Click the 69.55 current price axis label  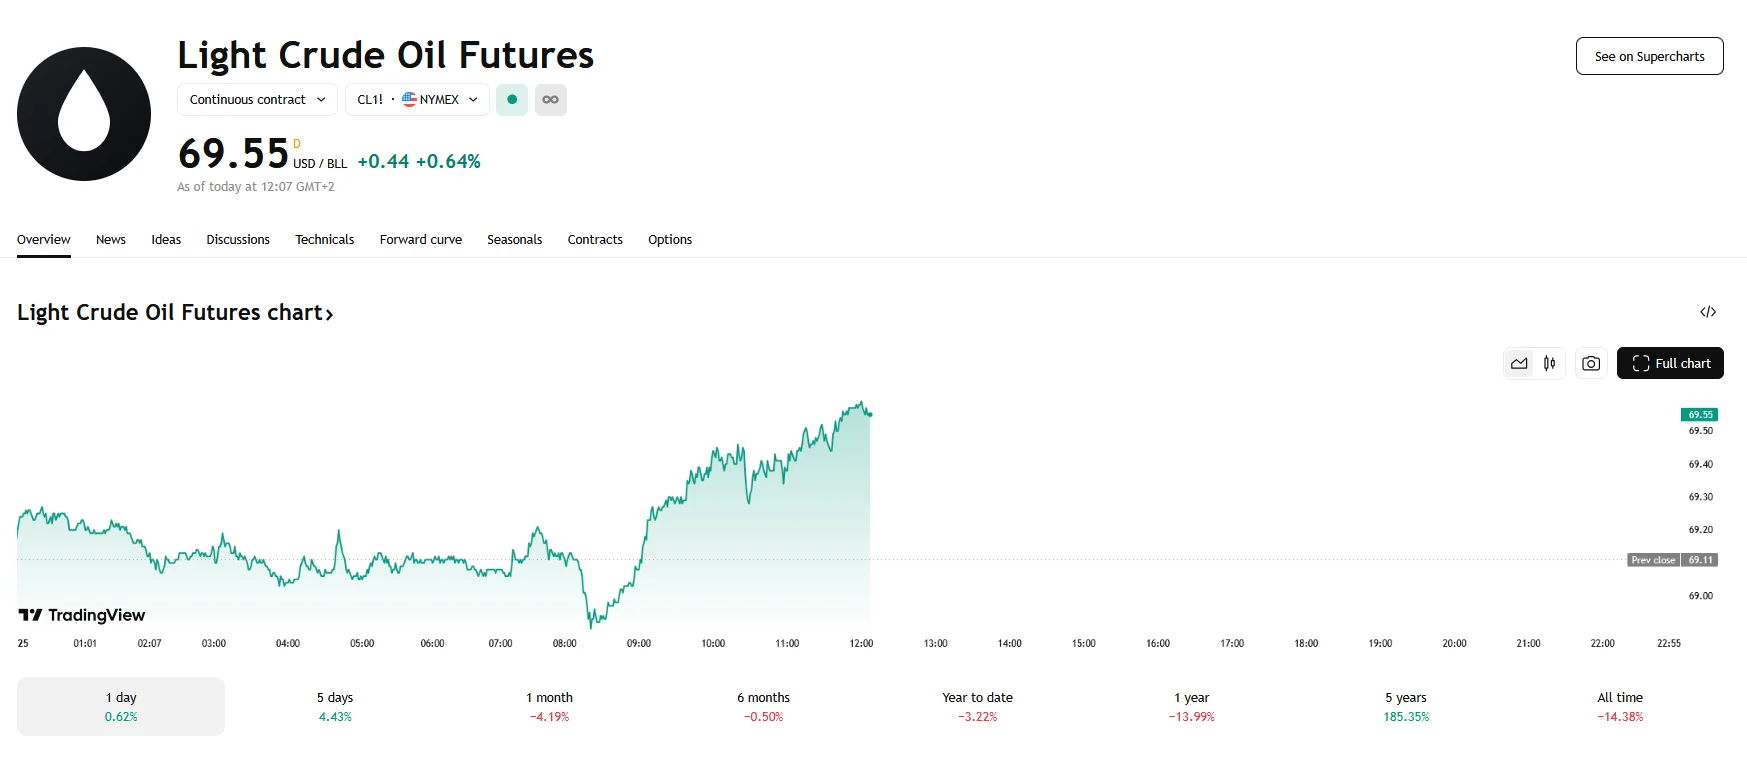1700,414
